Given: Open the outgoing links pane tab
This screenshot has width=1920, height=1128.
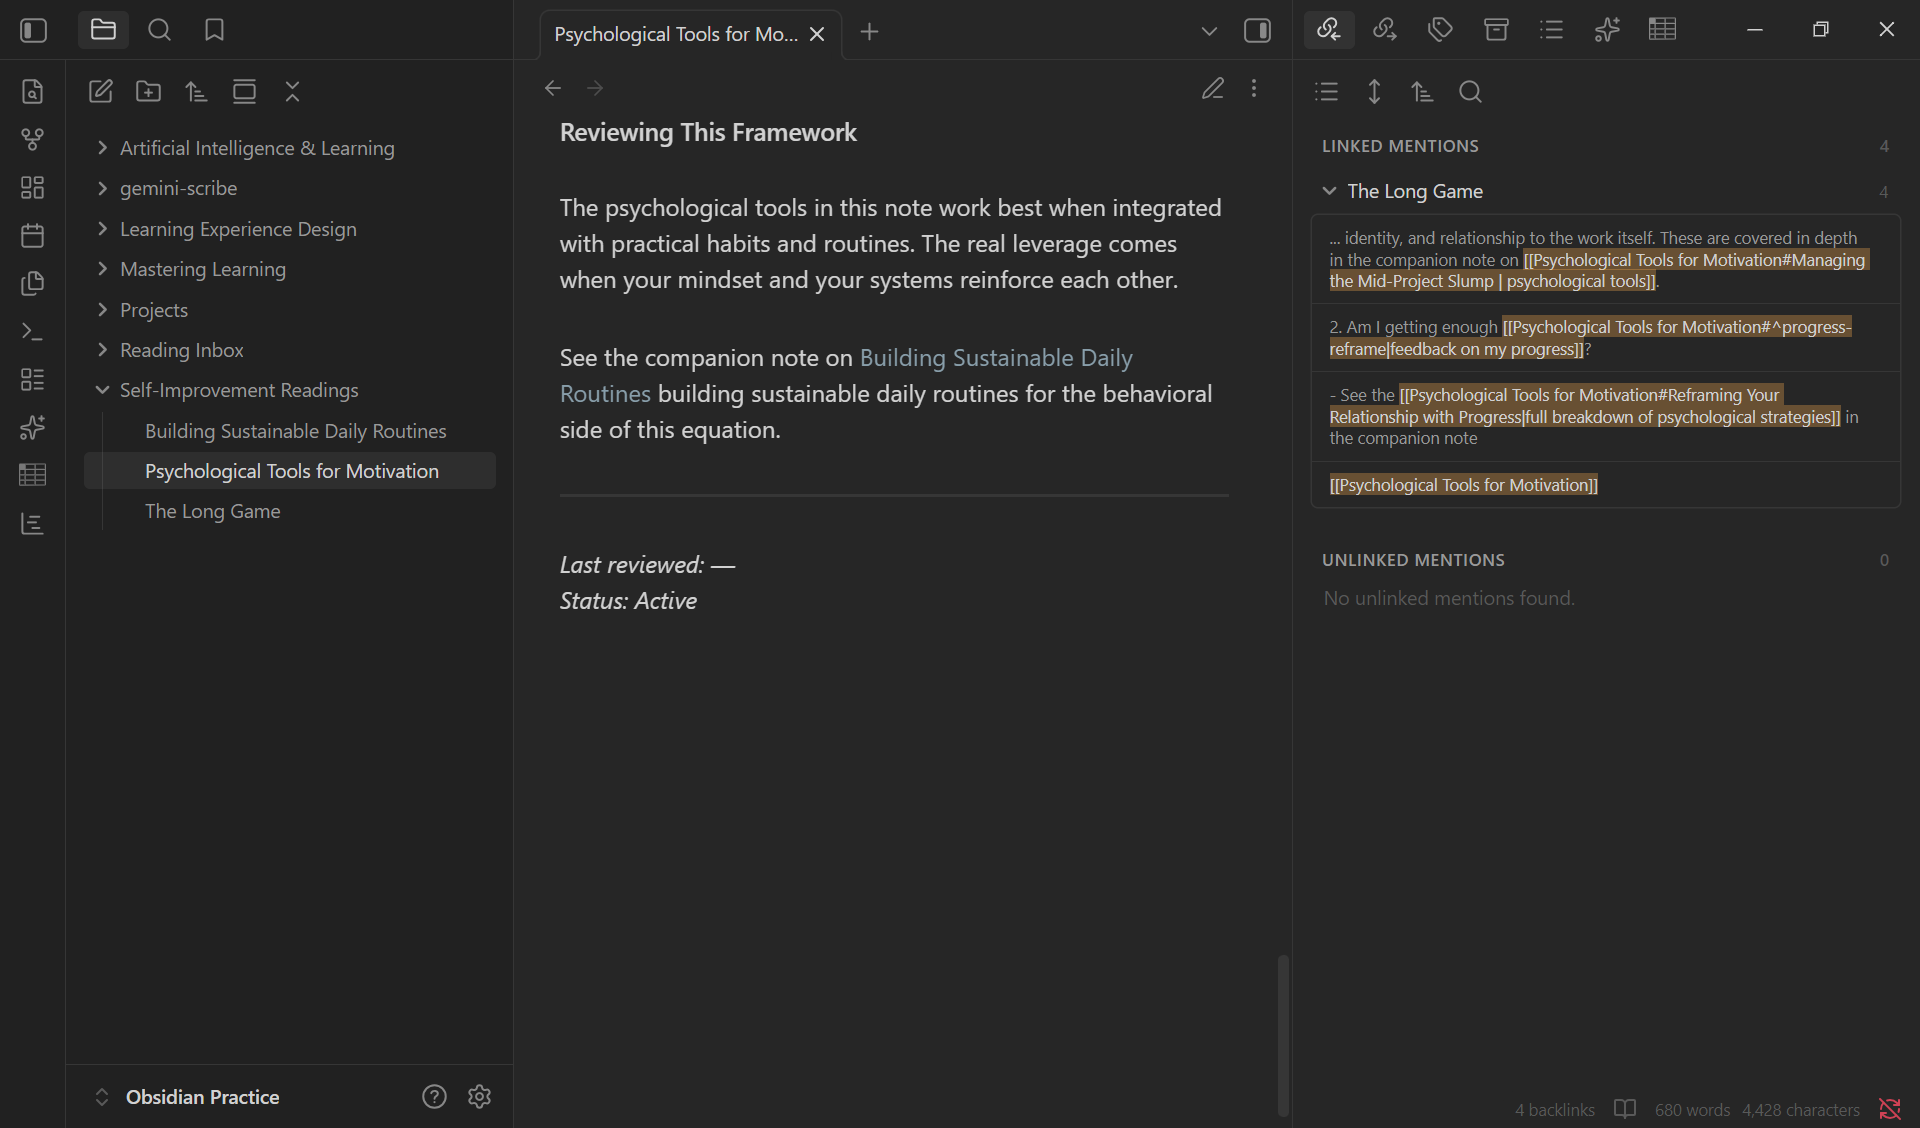Looking at the screenshot, I should pos(1385,30).
